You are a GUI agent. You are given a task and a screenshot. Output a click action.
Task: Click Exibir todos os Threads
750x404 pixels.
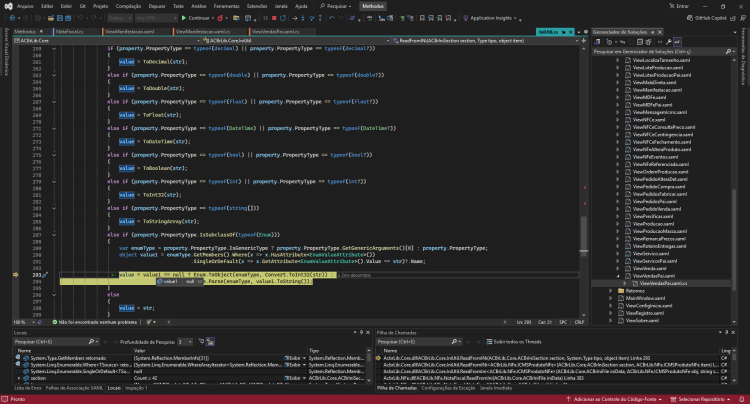pyautogui.click(x=514, y=342)
